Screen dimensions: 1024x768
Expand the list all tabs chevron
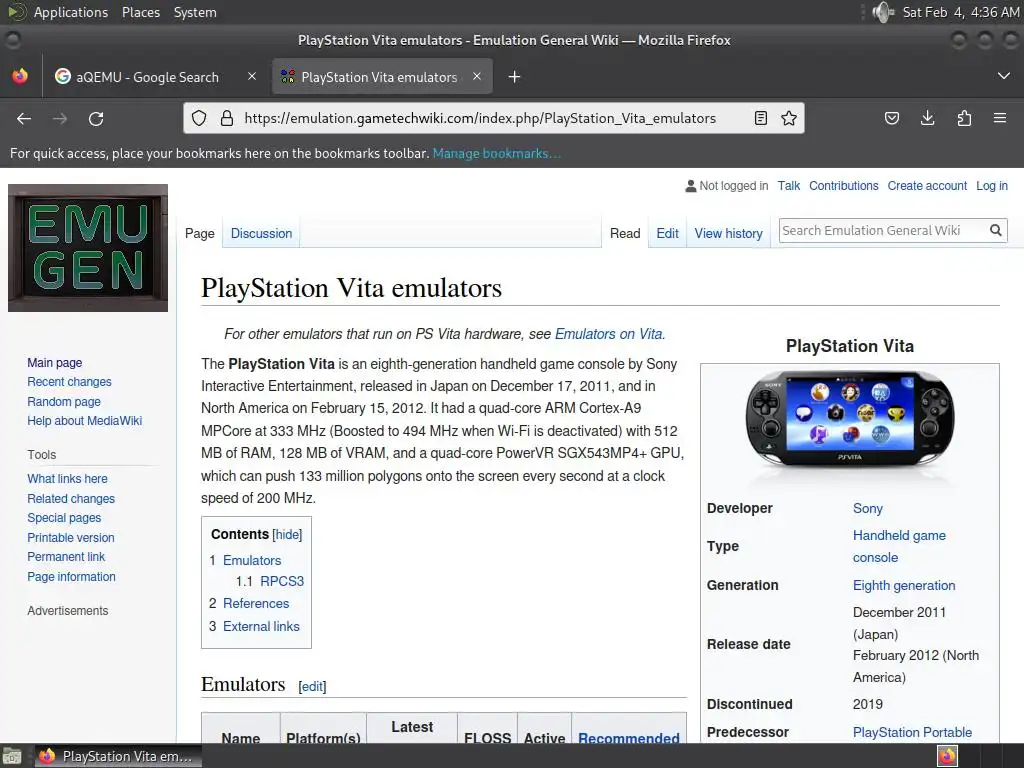pos(1004,76)
